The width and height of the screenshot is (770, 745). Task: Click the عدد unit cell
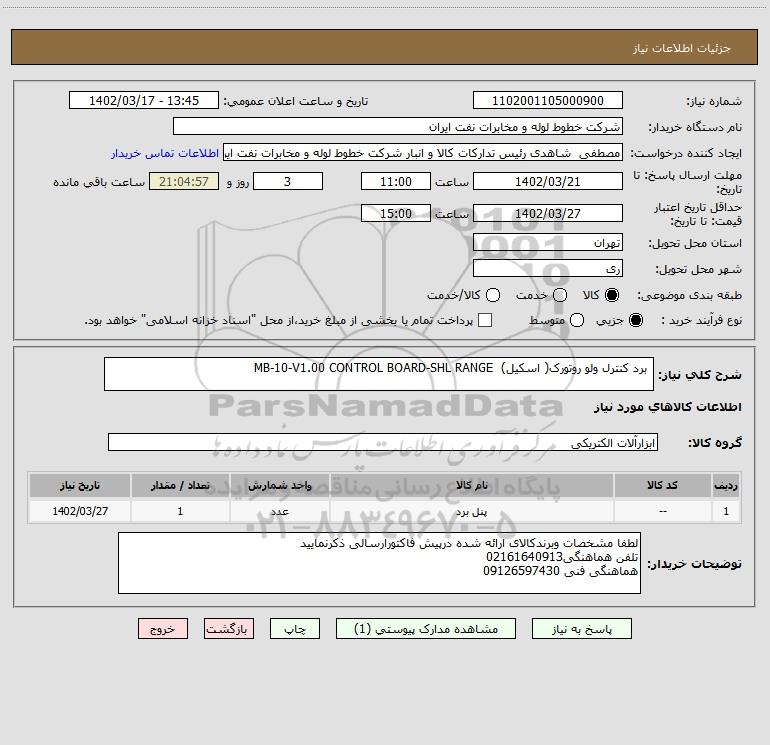click(x=279, y=512)
